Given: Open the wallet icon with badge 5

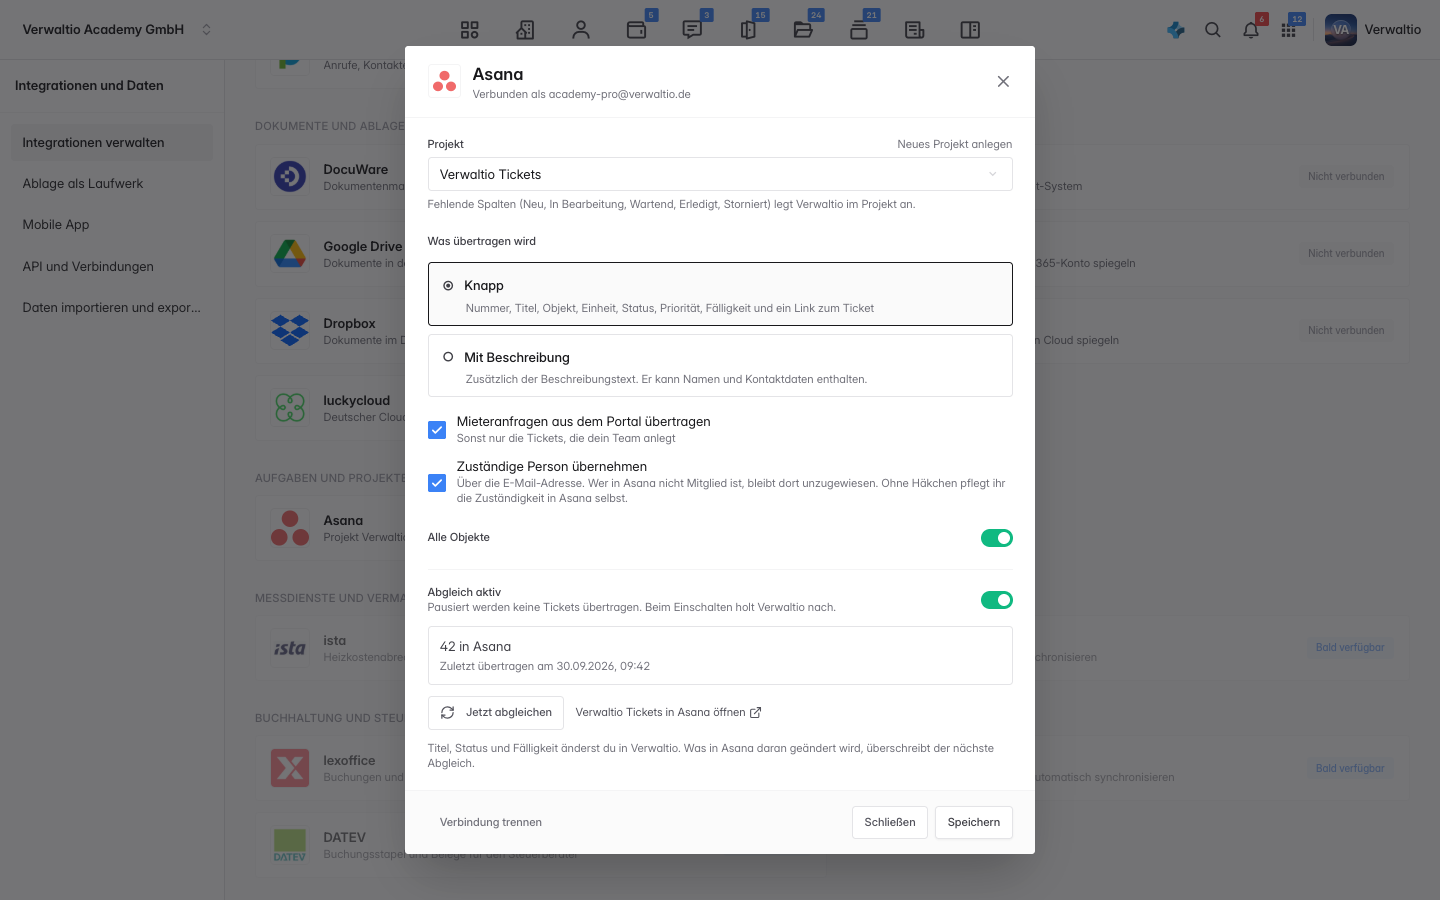Looking at the screenshot, I should tap(636, 30).
